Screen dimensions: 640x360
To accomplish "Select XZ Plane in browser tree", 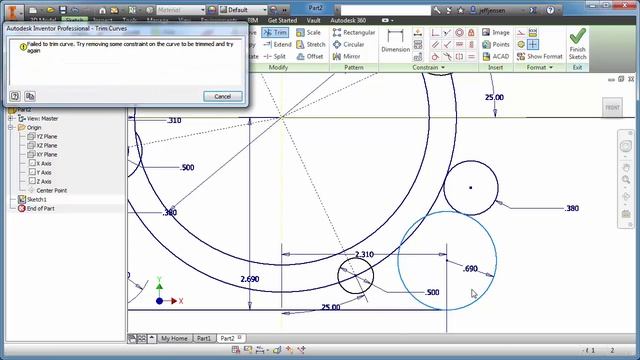I will [42, 145].
